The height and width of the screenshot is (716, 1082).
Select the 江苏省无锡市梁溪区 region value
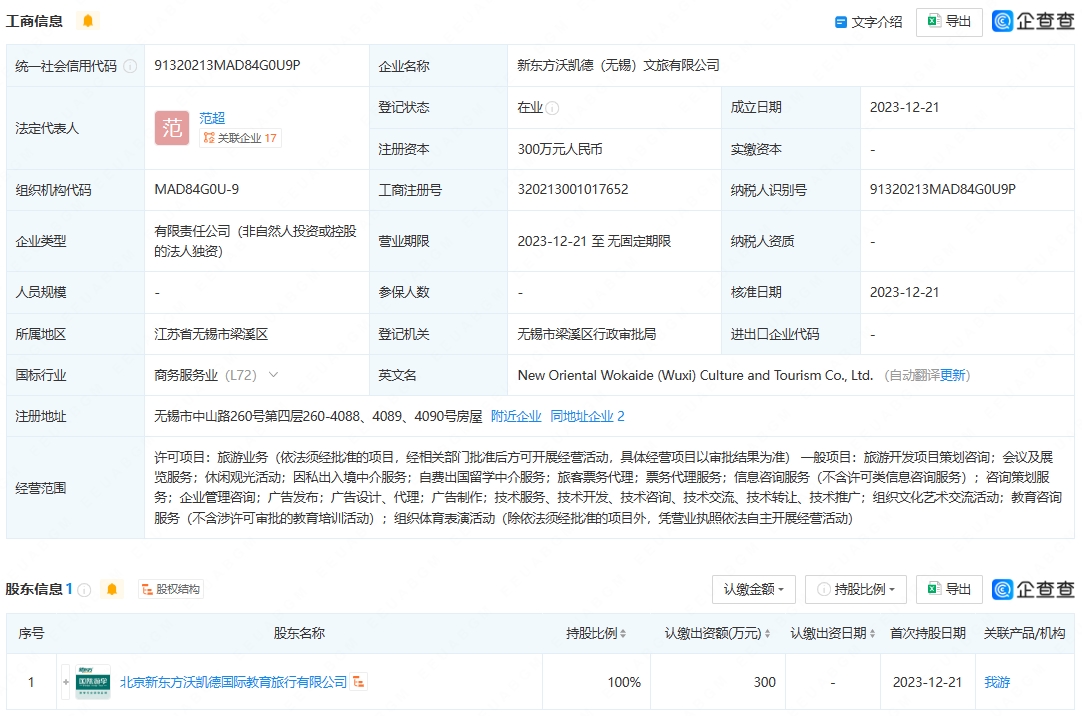(x=210, y=335)
